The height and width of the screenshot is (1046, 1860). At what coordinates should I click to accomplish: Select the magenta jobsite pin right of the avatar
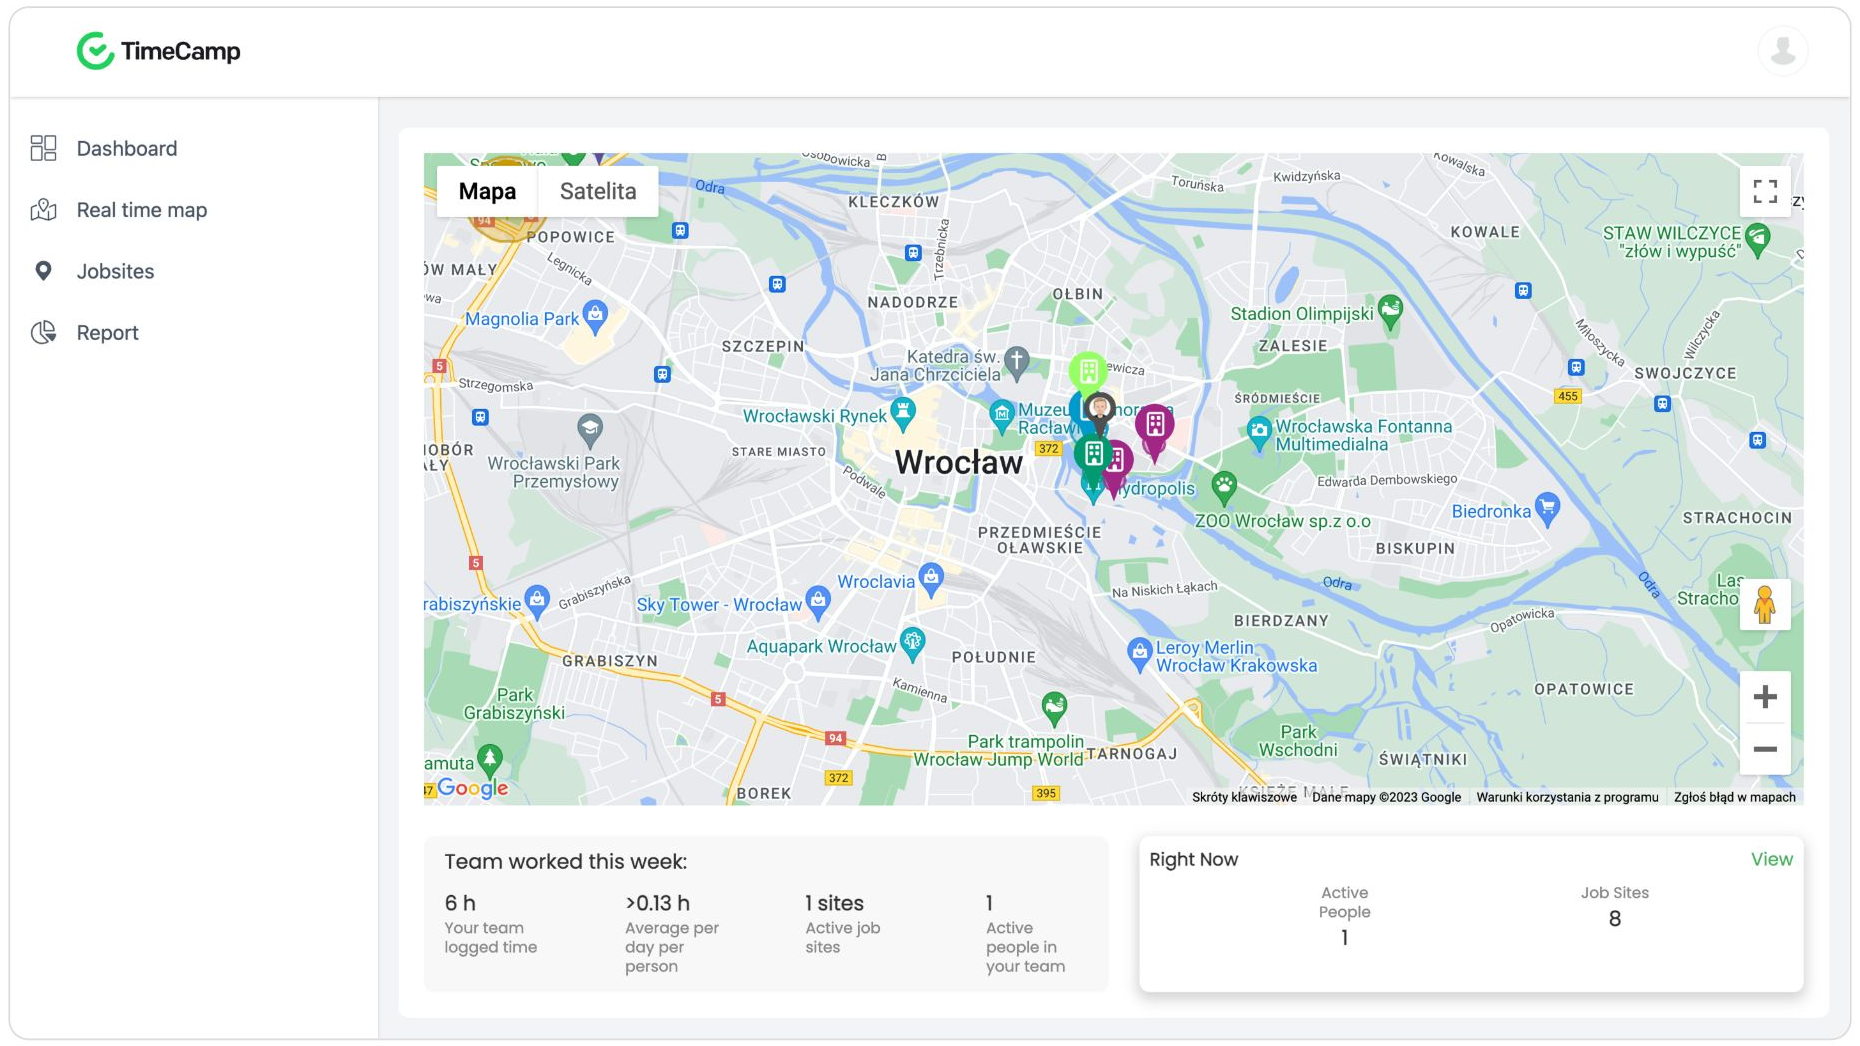coord(1154,425)
